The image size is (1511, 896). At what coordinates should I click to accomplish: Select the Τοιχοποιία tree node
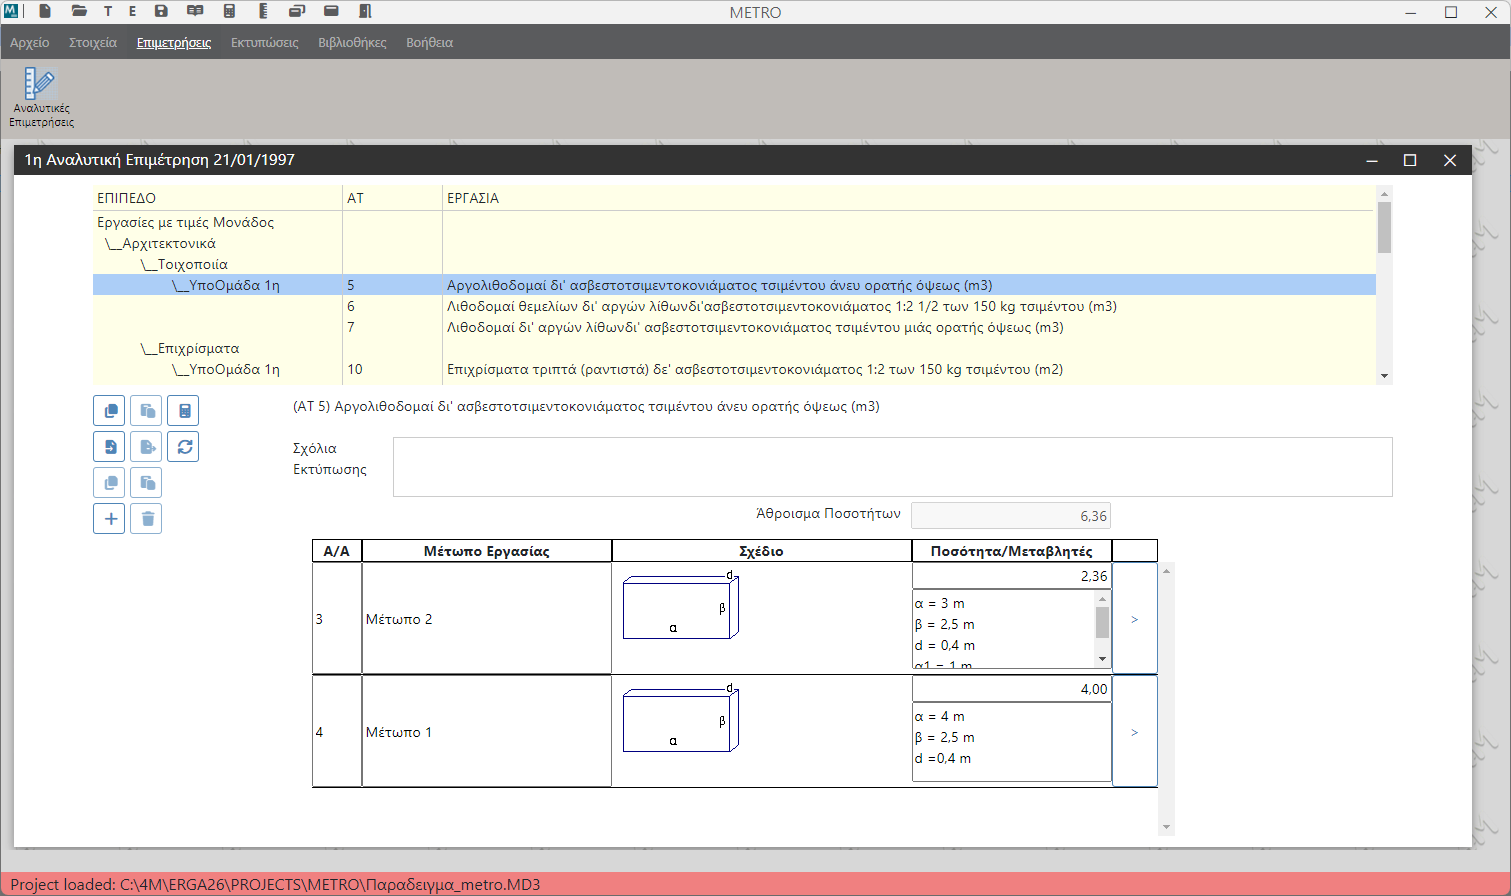(192, 265)
